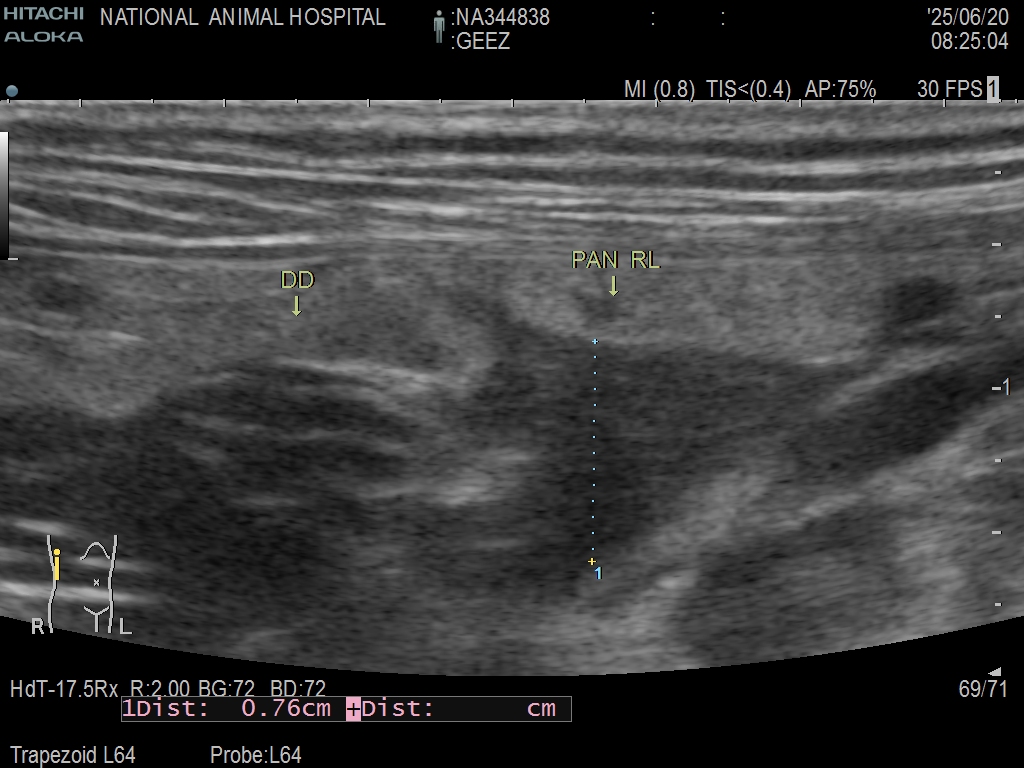
Task: Click the arrow under the DD label
Action: tap(296, 304)
